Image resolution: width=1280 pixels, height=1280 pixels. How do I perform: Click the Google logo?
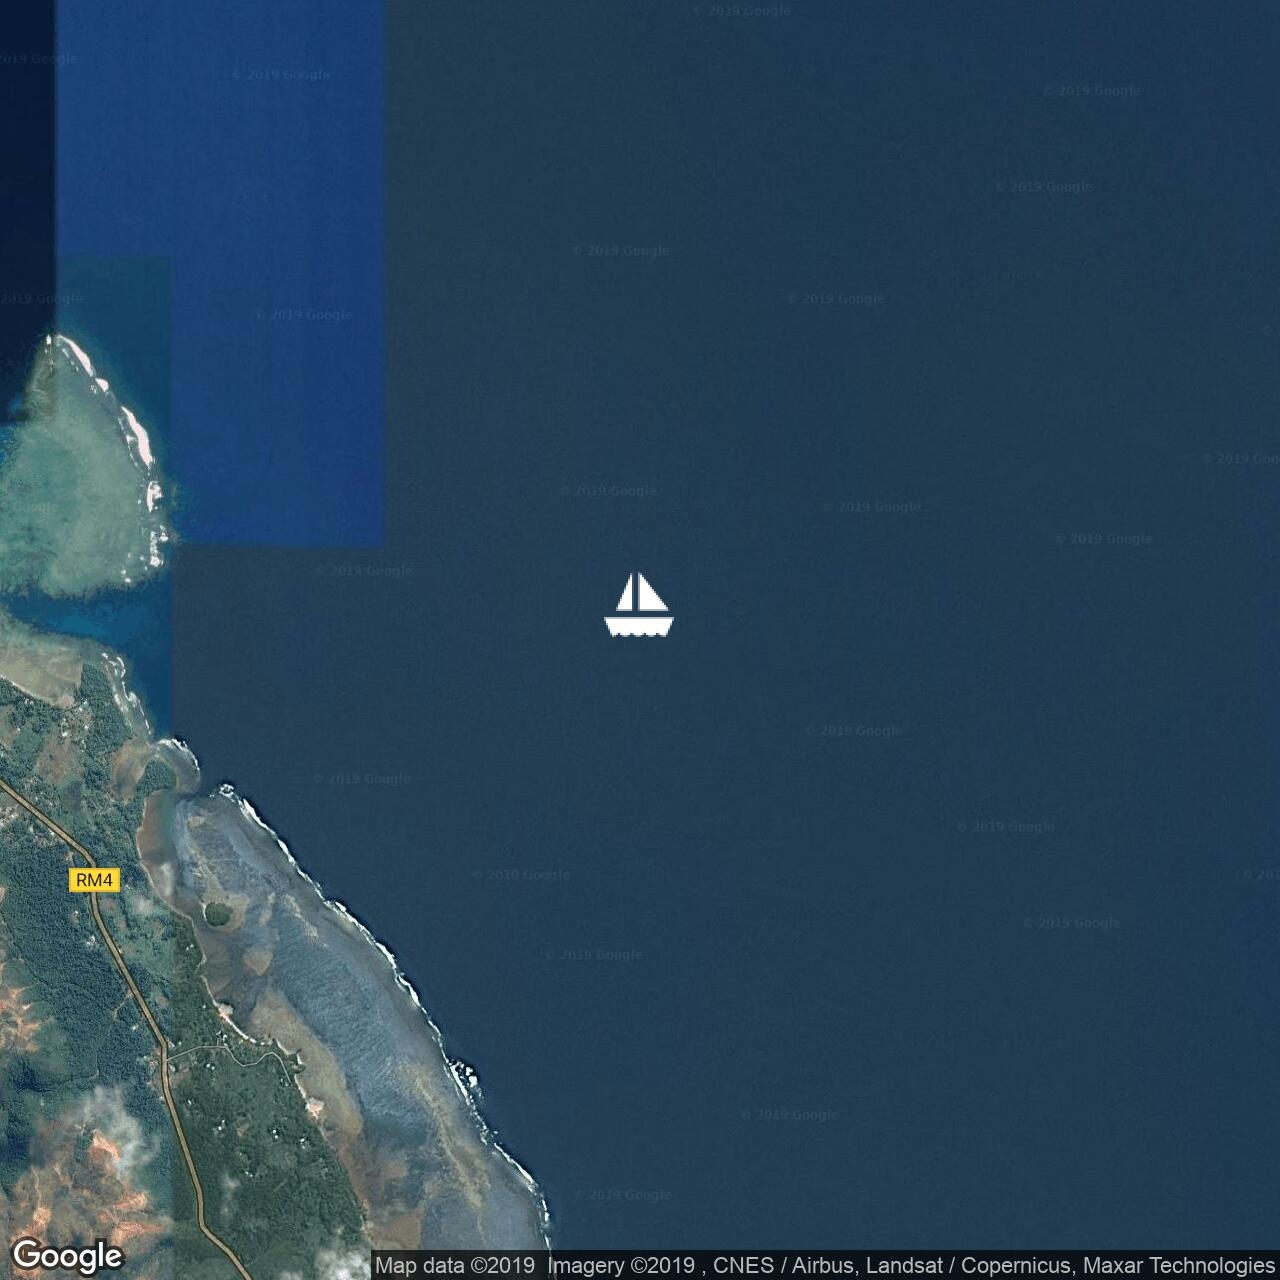[x=67, y=1256]
